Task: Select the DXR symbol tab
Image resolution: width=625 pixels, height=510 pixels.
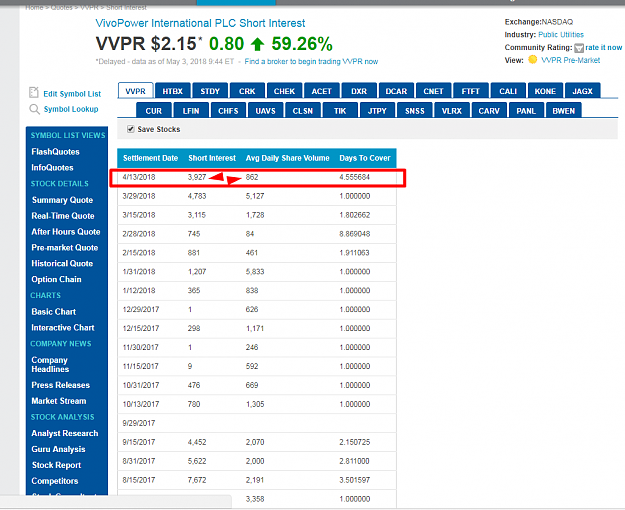Action: point(359,91)
